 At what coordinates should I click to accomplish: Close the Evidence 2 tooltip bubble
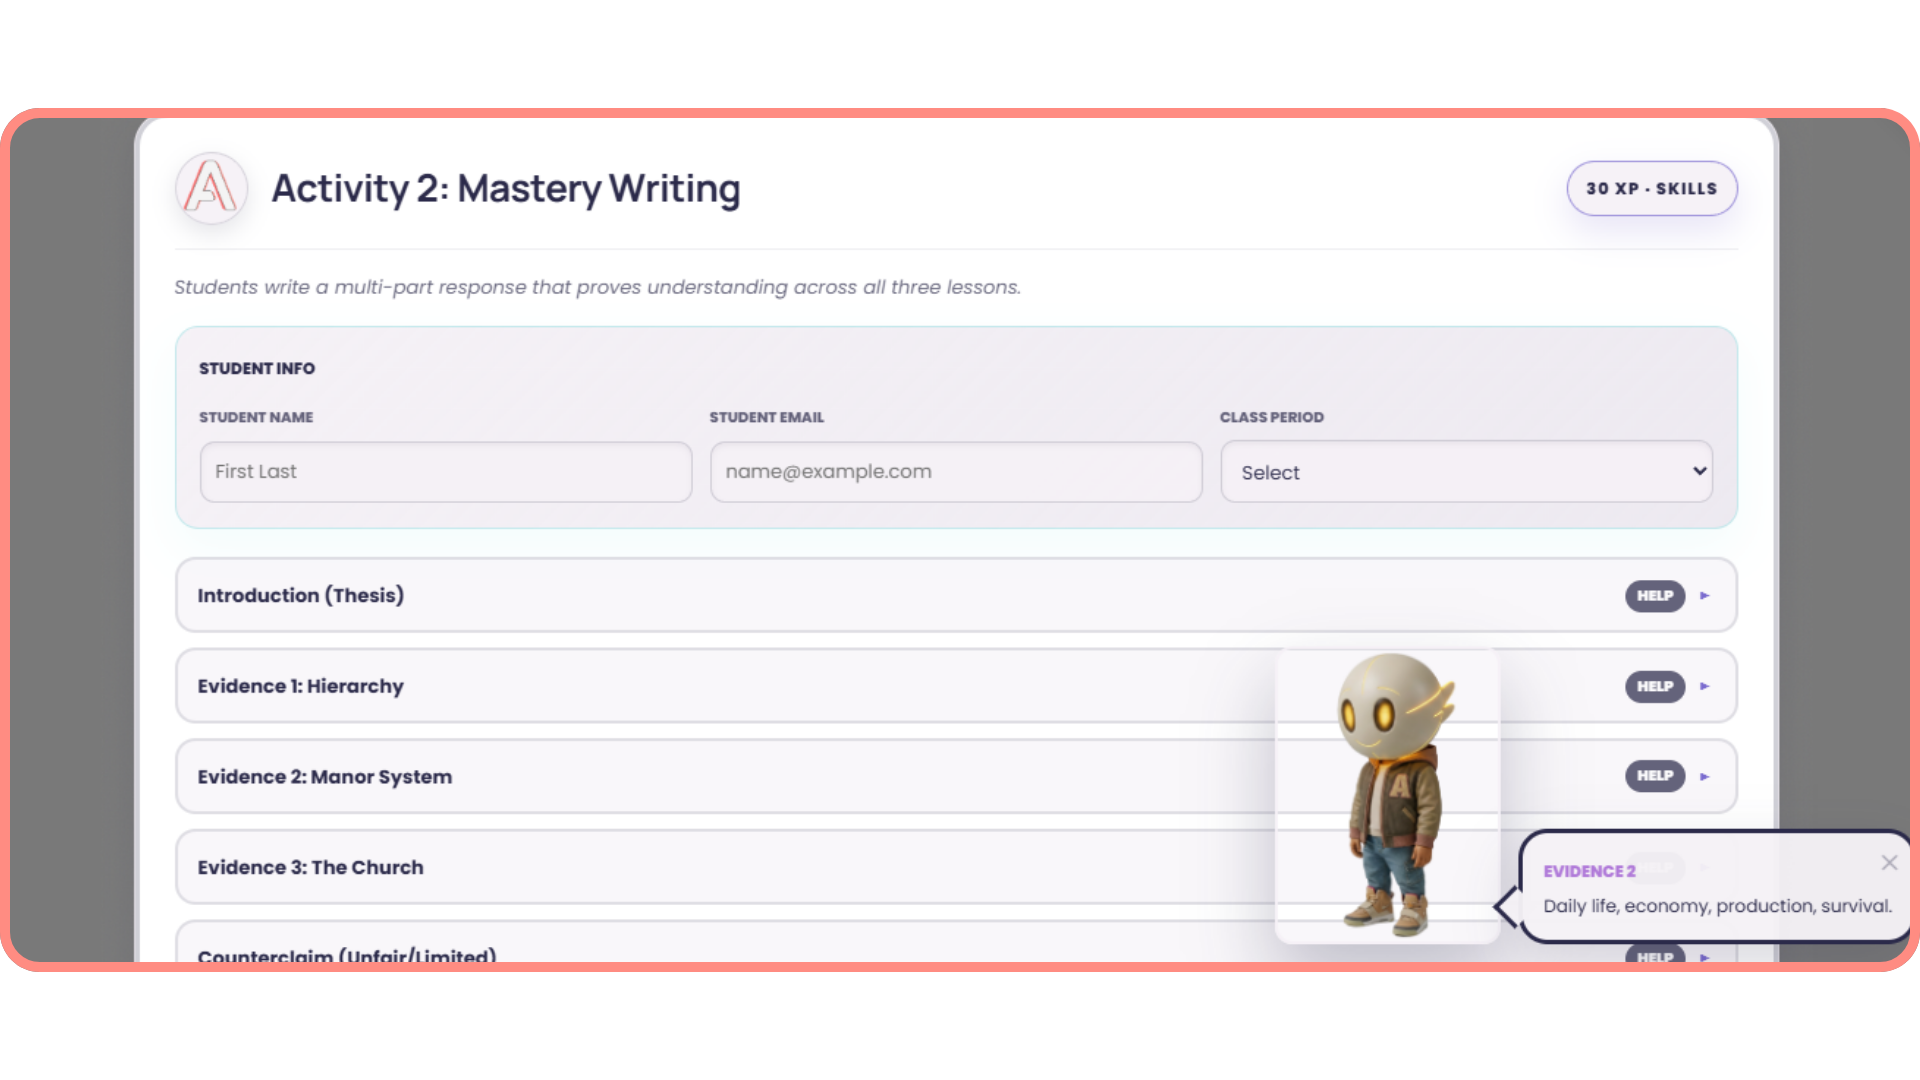[x=1888, y=862]
